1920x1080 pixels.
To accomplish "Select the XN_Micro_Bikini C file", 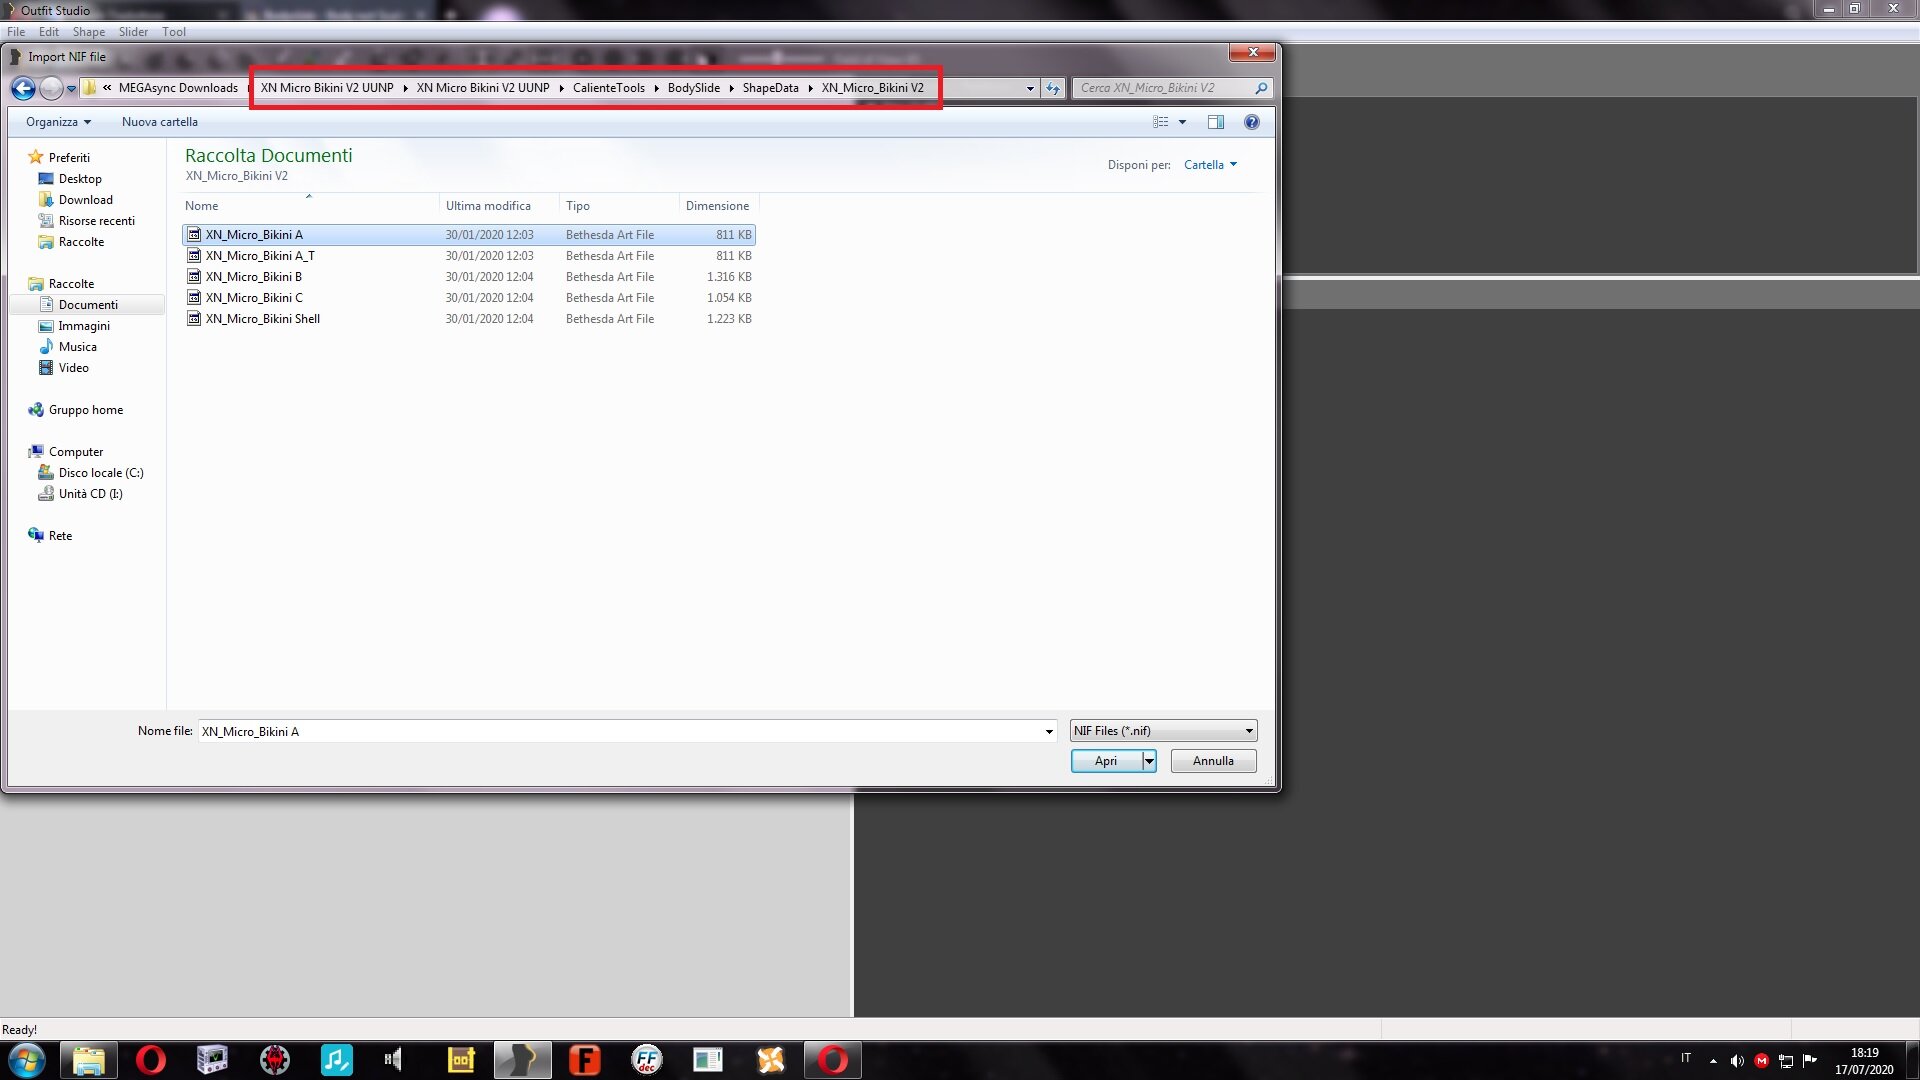I will pos(468,298).
